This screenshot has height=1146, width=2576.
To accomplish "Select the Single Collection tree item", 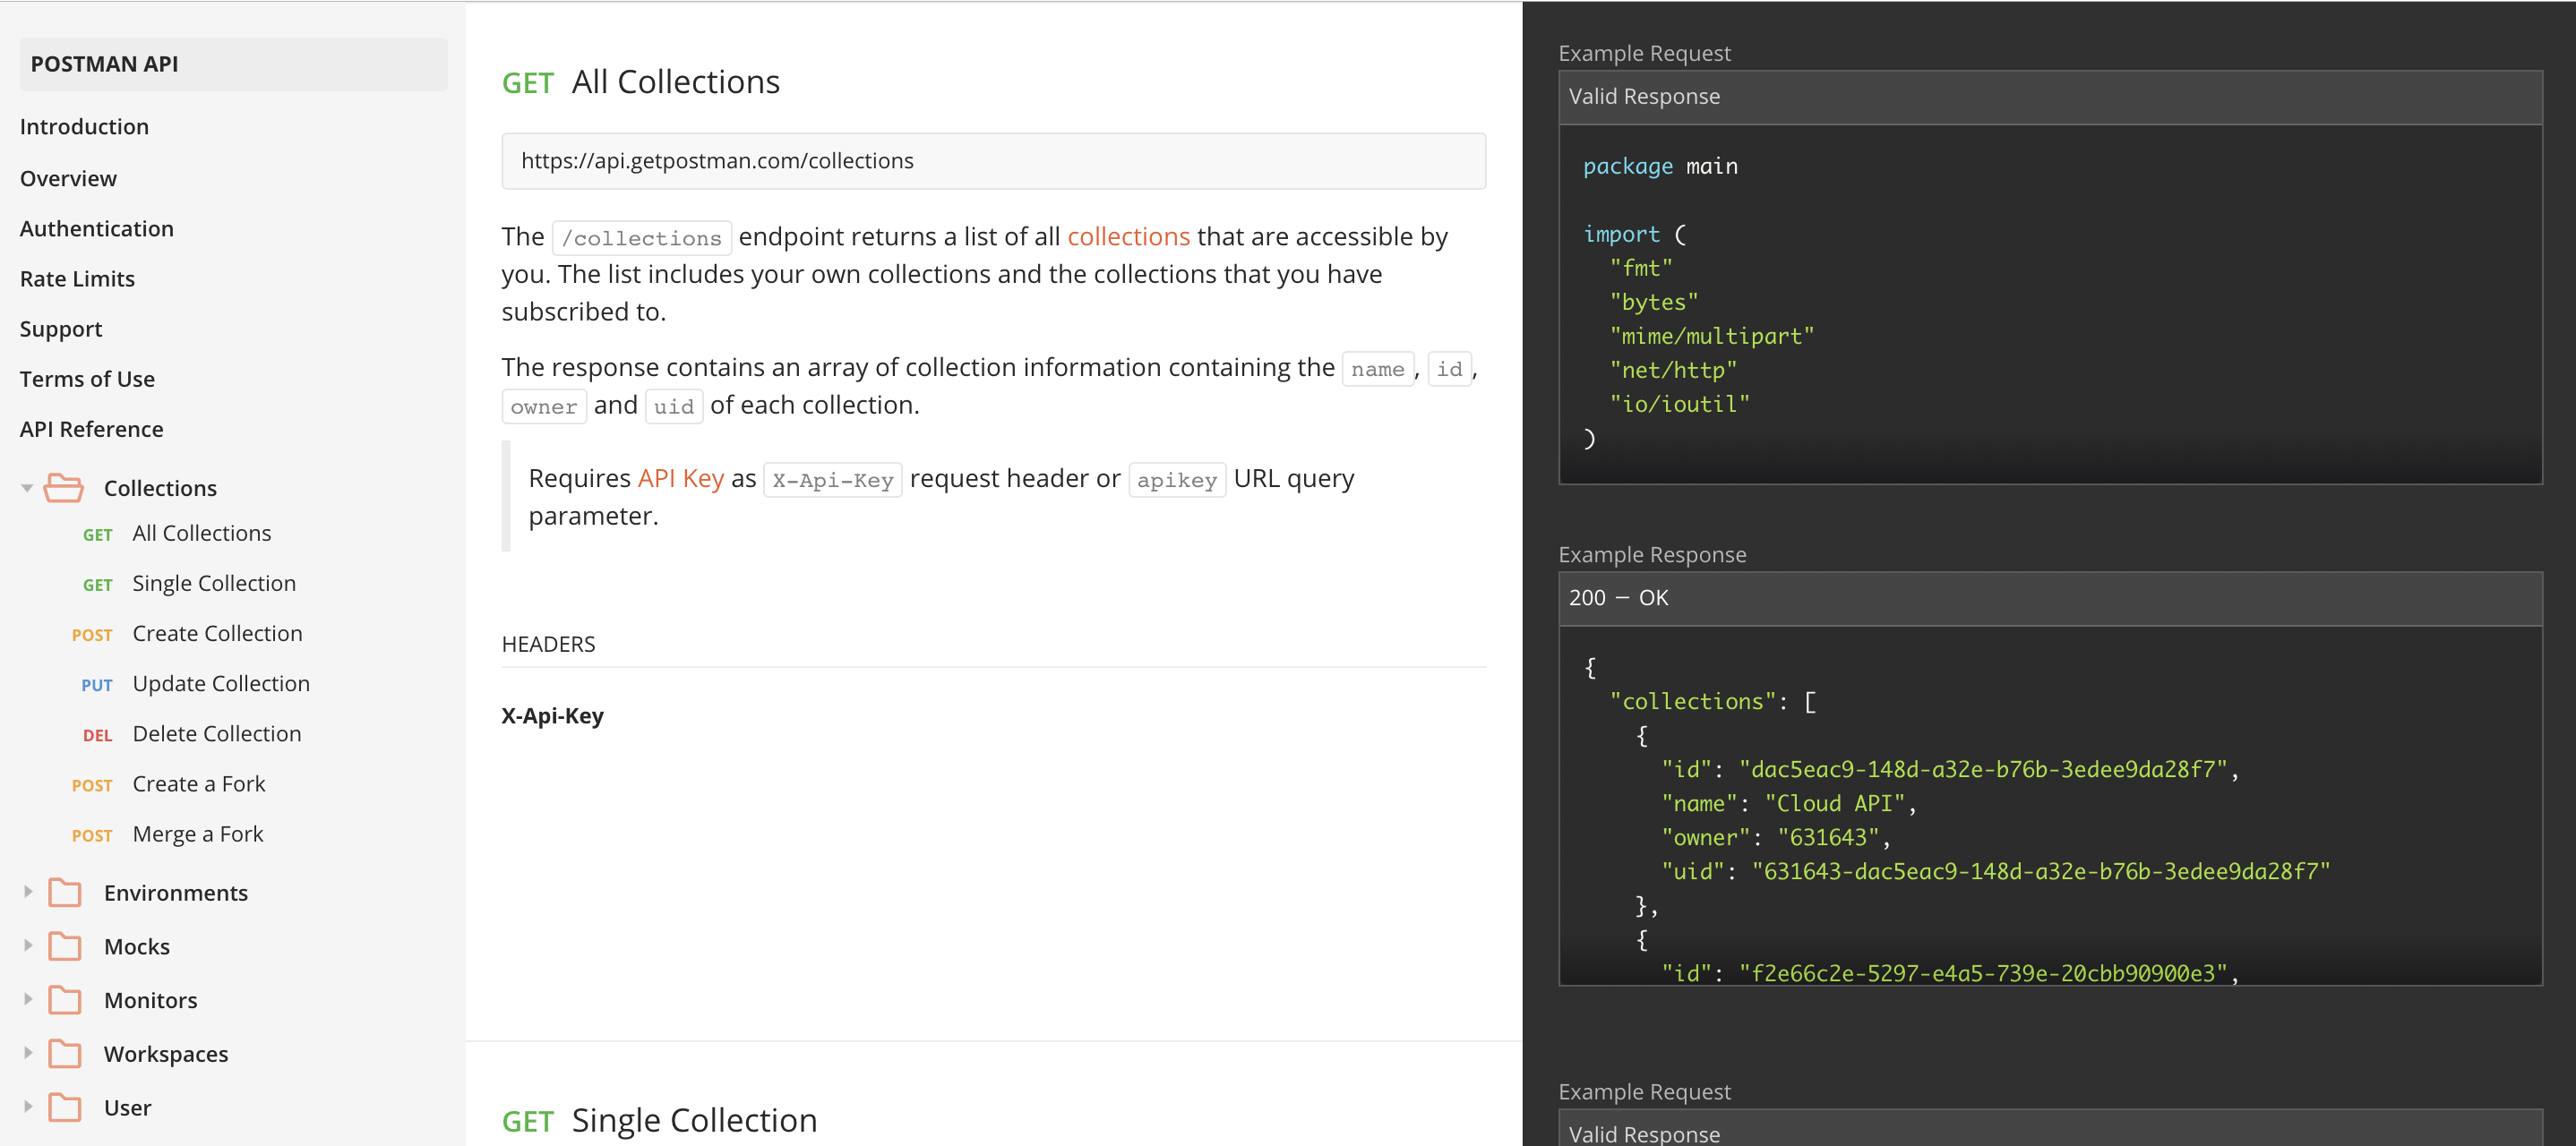I will 213,583.
